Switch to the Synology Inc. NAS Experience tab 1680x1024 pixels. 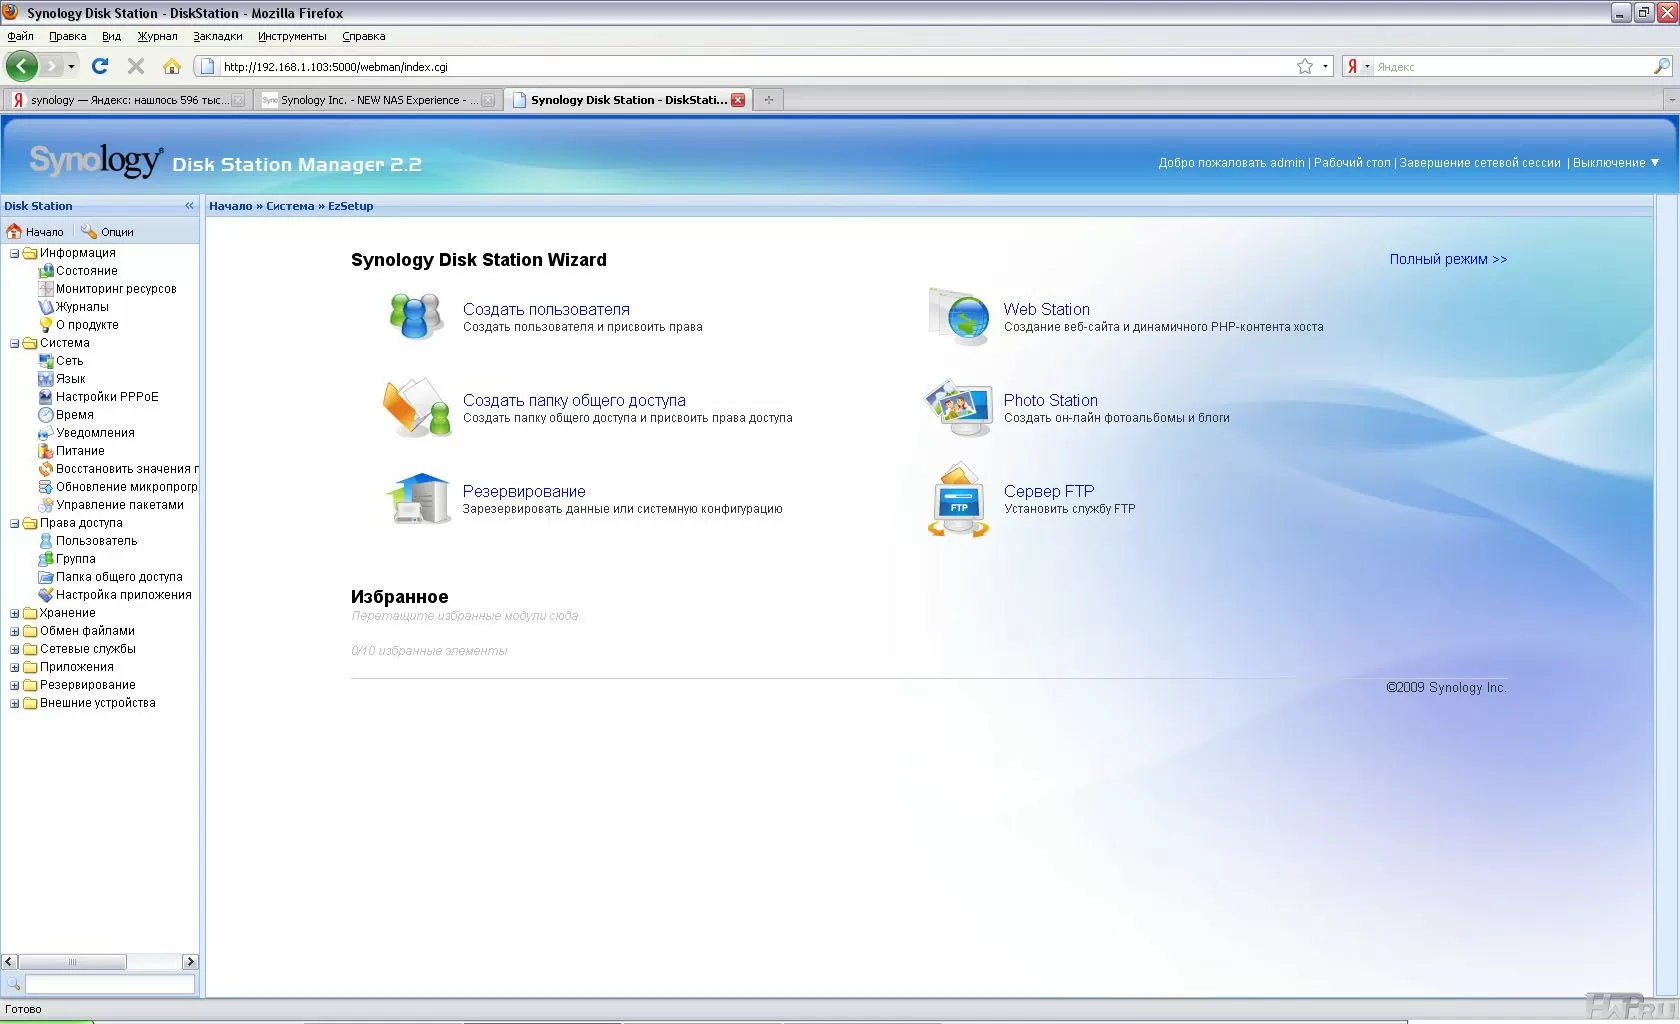[x=371, y=100]
